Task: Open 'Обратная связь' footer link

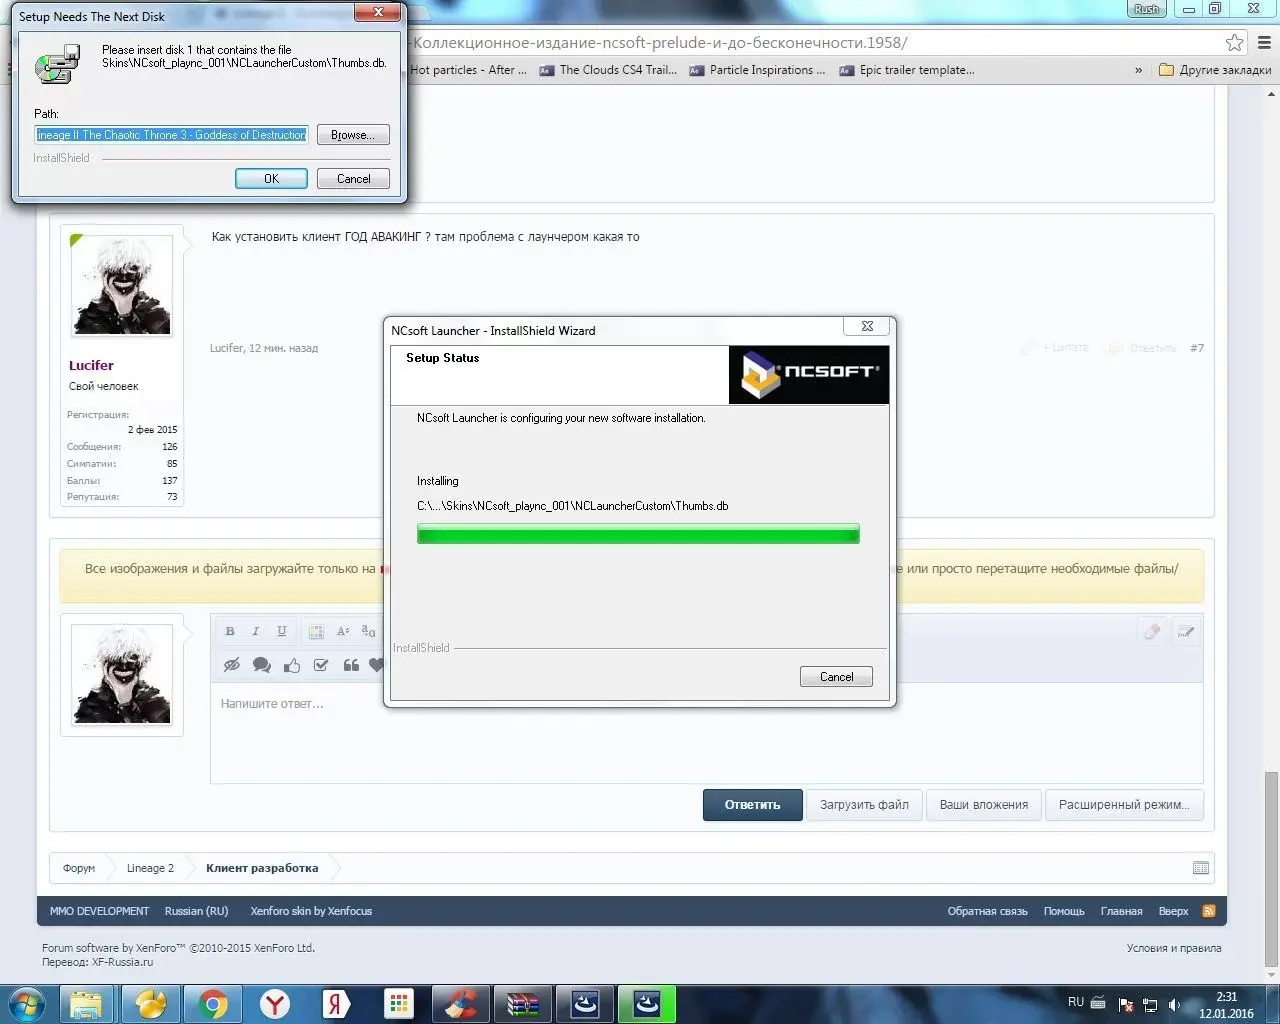Action: pyautogui.click(x=987, y=911)
